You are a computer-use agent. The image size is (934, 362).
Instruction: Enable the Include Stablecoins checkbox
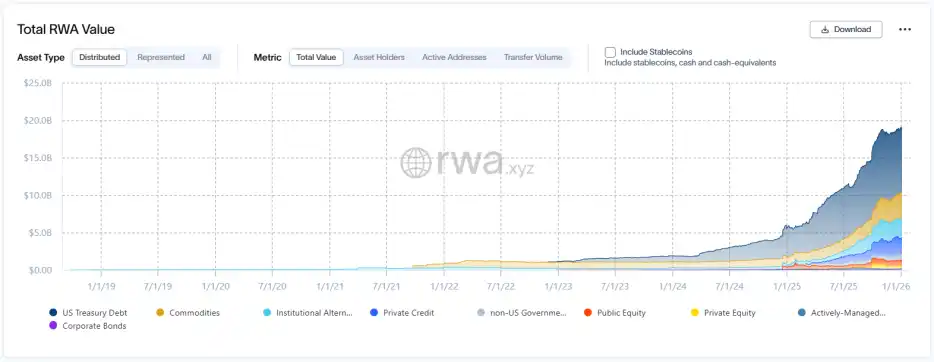point(610,52)
